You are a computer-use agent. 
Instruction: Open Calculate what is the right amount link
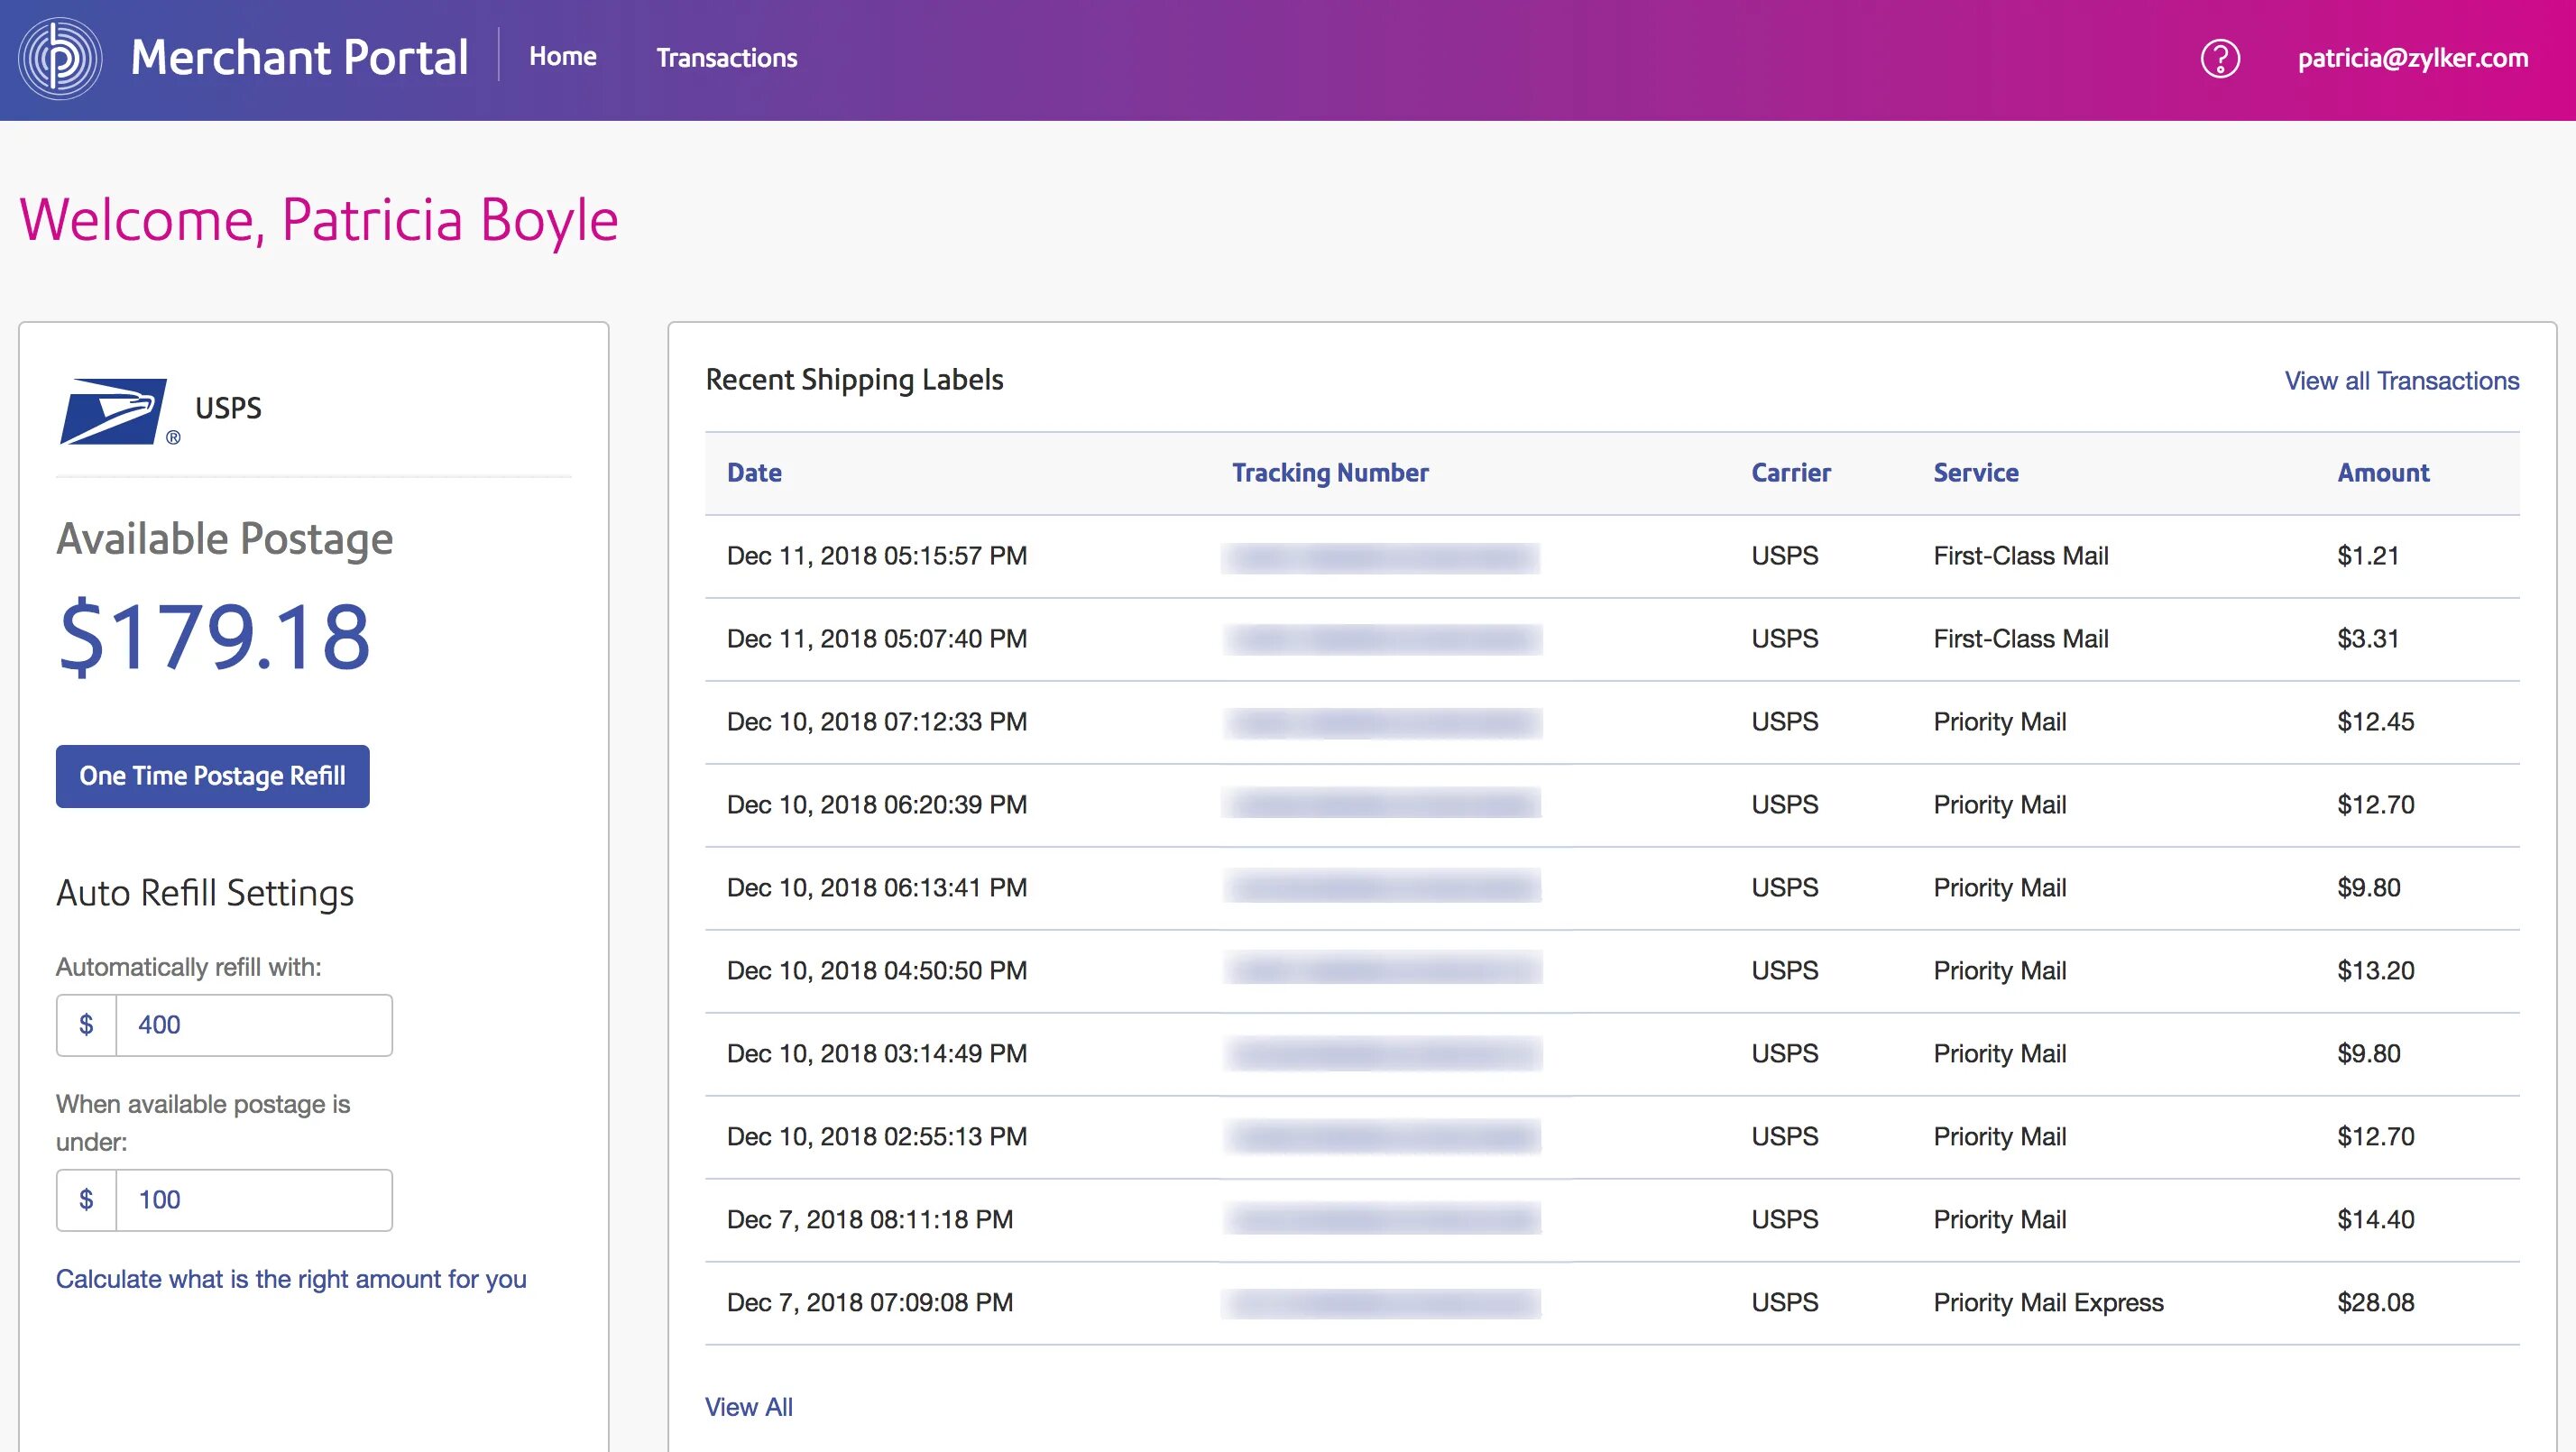pyautogui.click(x=290, y=1279)
